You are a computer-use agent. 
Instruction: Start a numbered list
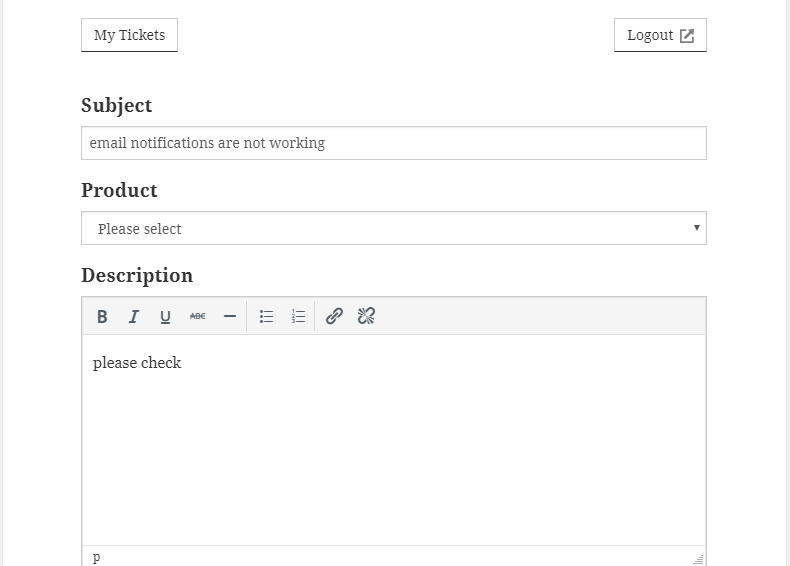(298, 317)
